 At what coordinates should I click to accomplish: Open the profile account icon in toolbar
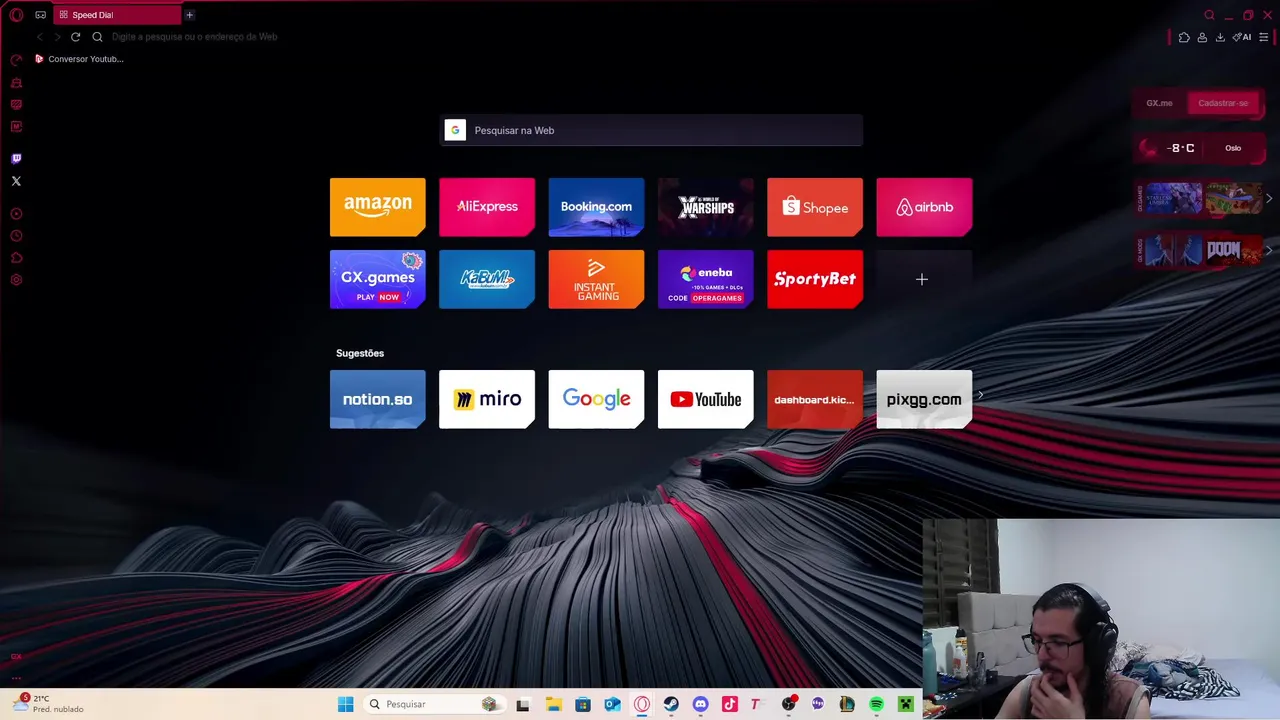(x=1202, y=37)
